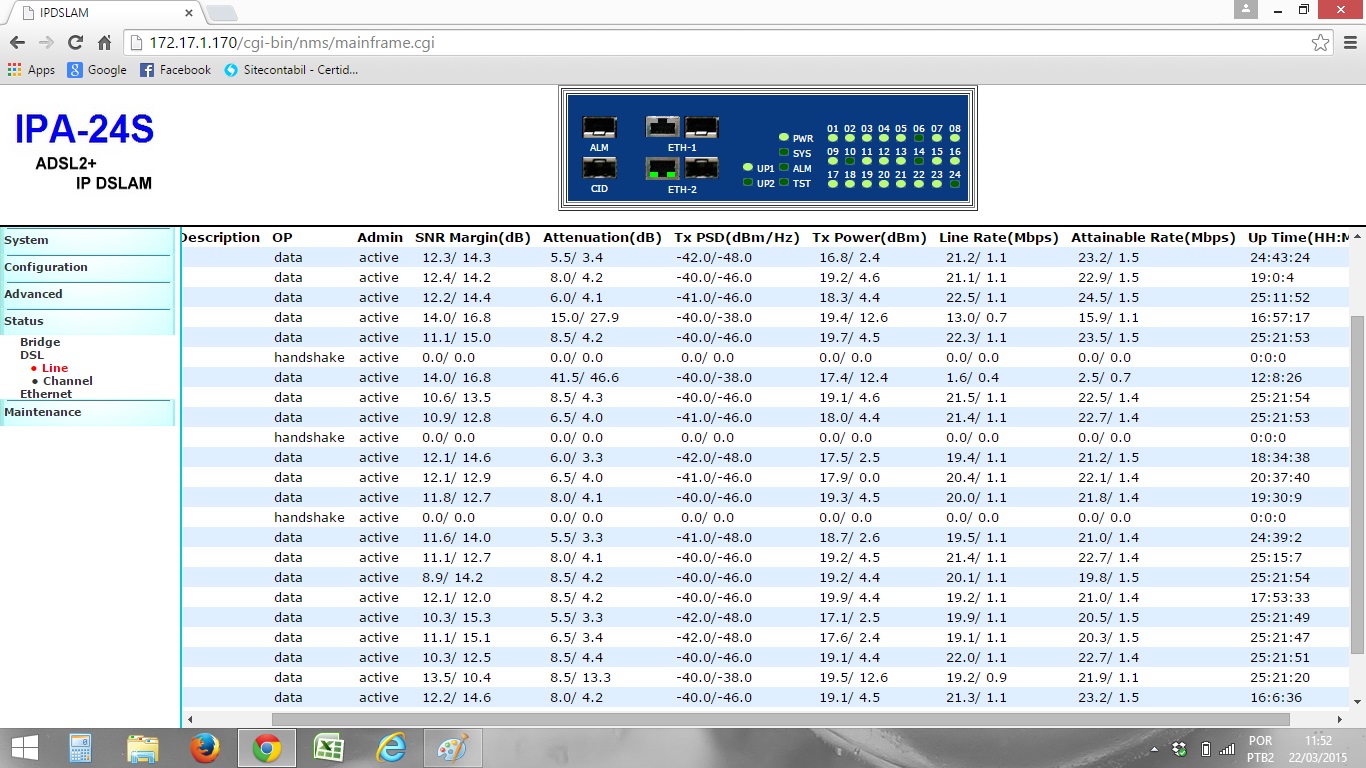Open the Apps bookmark
The height and width of the screenshot is (768, 1366).
tap(31, 70)
